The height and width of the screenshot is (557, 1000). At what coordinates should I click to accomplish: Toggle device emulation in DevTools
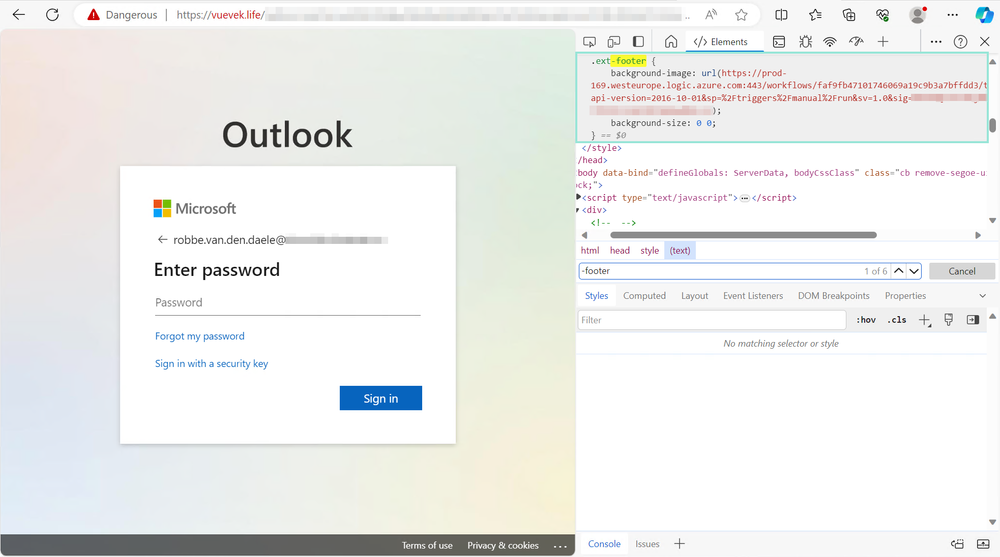[613, 42]
